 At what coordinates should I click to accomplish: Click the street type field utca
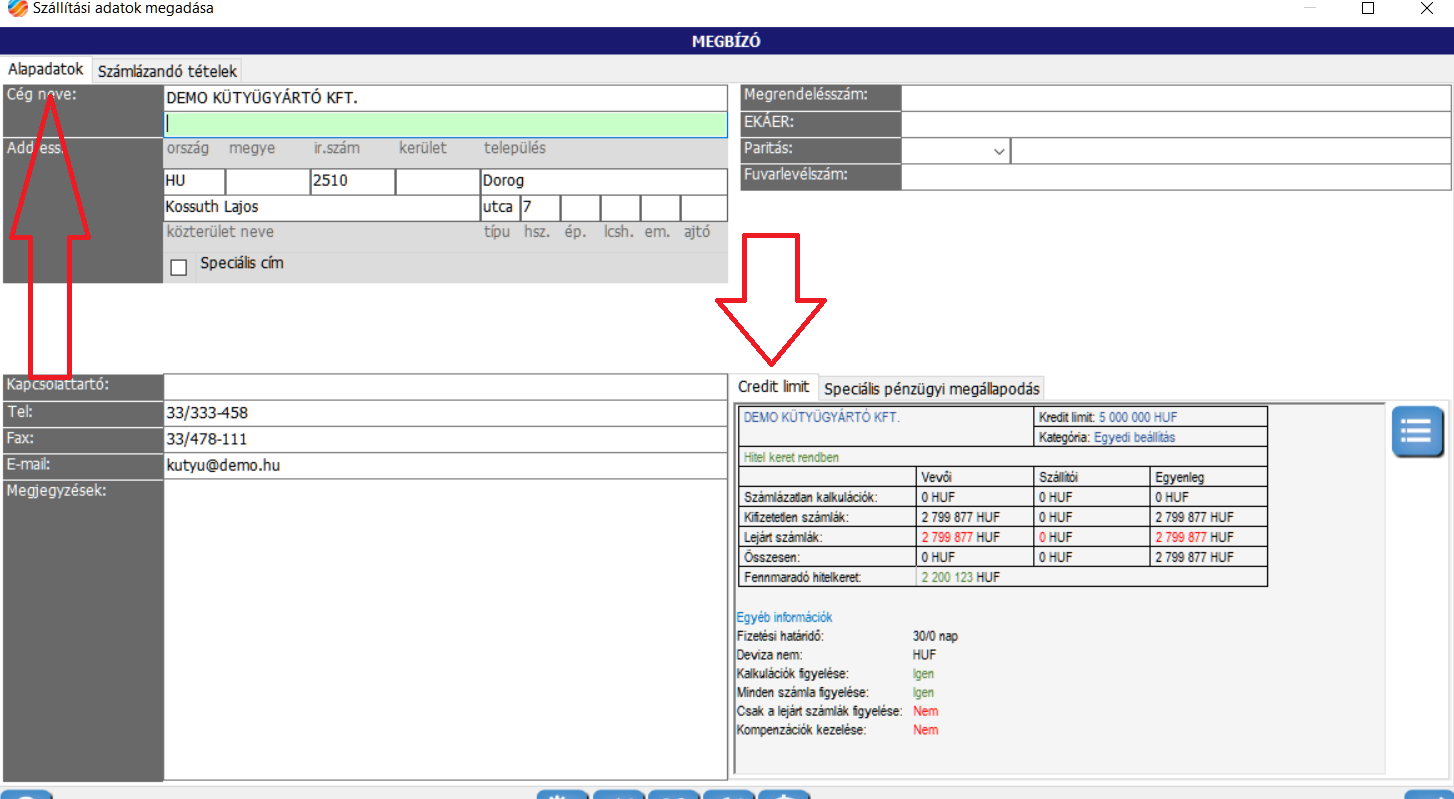click(x=499, y=208)
